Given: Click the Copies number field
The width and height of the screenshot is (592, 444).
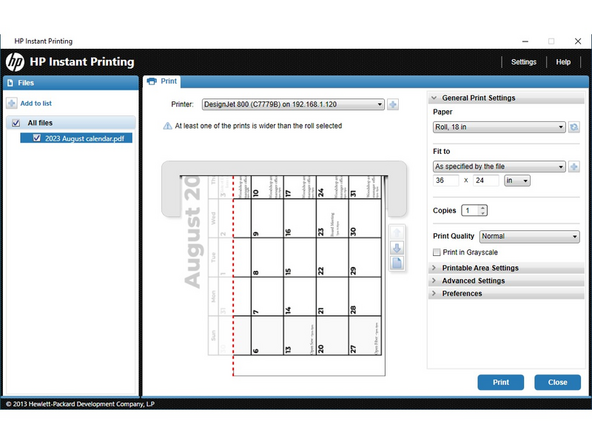Looking at the screenshot, I should 470,210.
